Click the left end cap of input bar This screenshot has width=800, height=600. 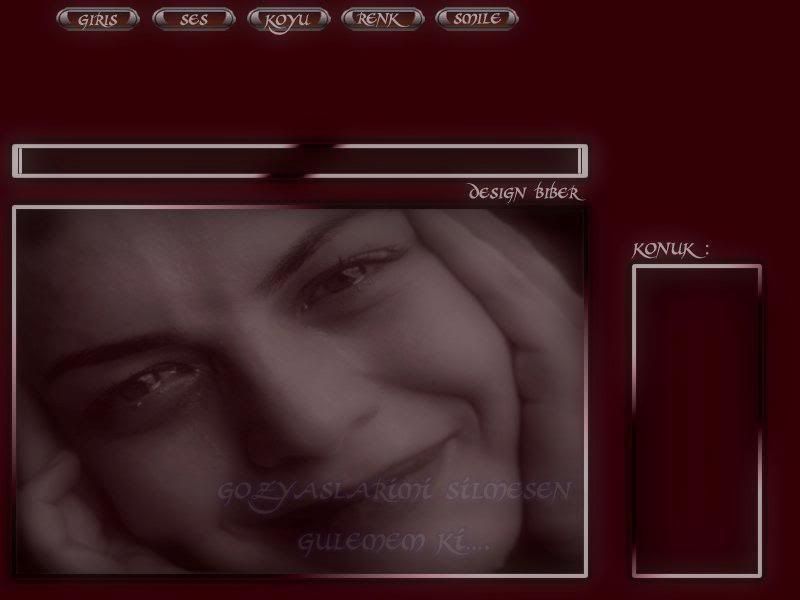pyautogui.click(x=17, y=161)
